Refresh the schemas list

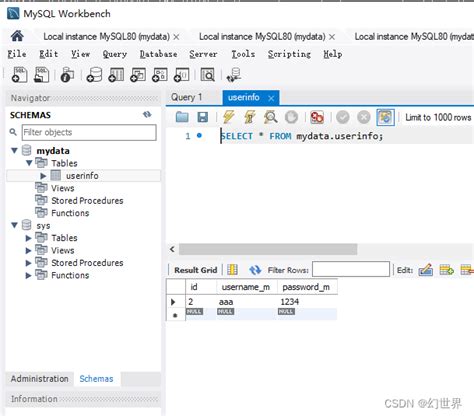(147, 115)
